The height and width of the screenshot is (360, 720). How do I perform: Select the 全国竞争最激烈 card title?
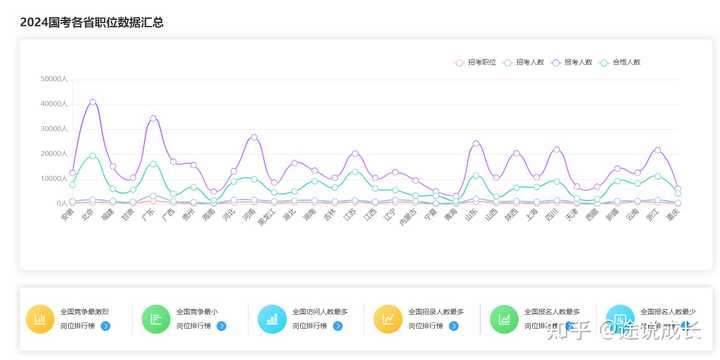click(84, 311)
